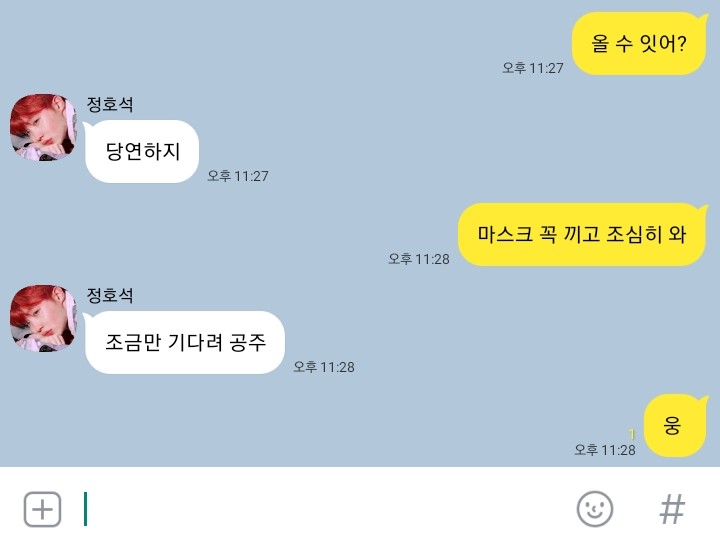The image size is (720, 549).
Task: Tap the 정호석 name above '조금만 기다려 공주'
Action: pos(110,295)
